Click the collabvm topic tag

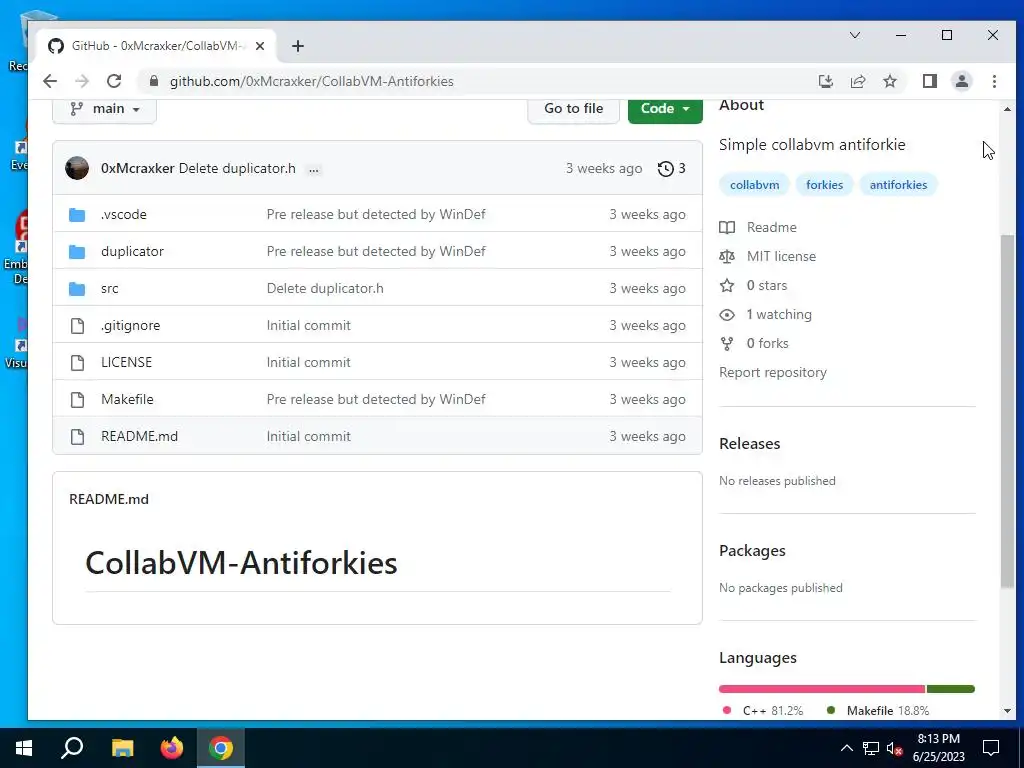[754, 185]
